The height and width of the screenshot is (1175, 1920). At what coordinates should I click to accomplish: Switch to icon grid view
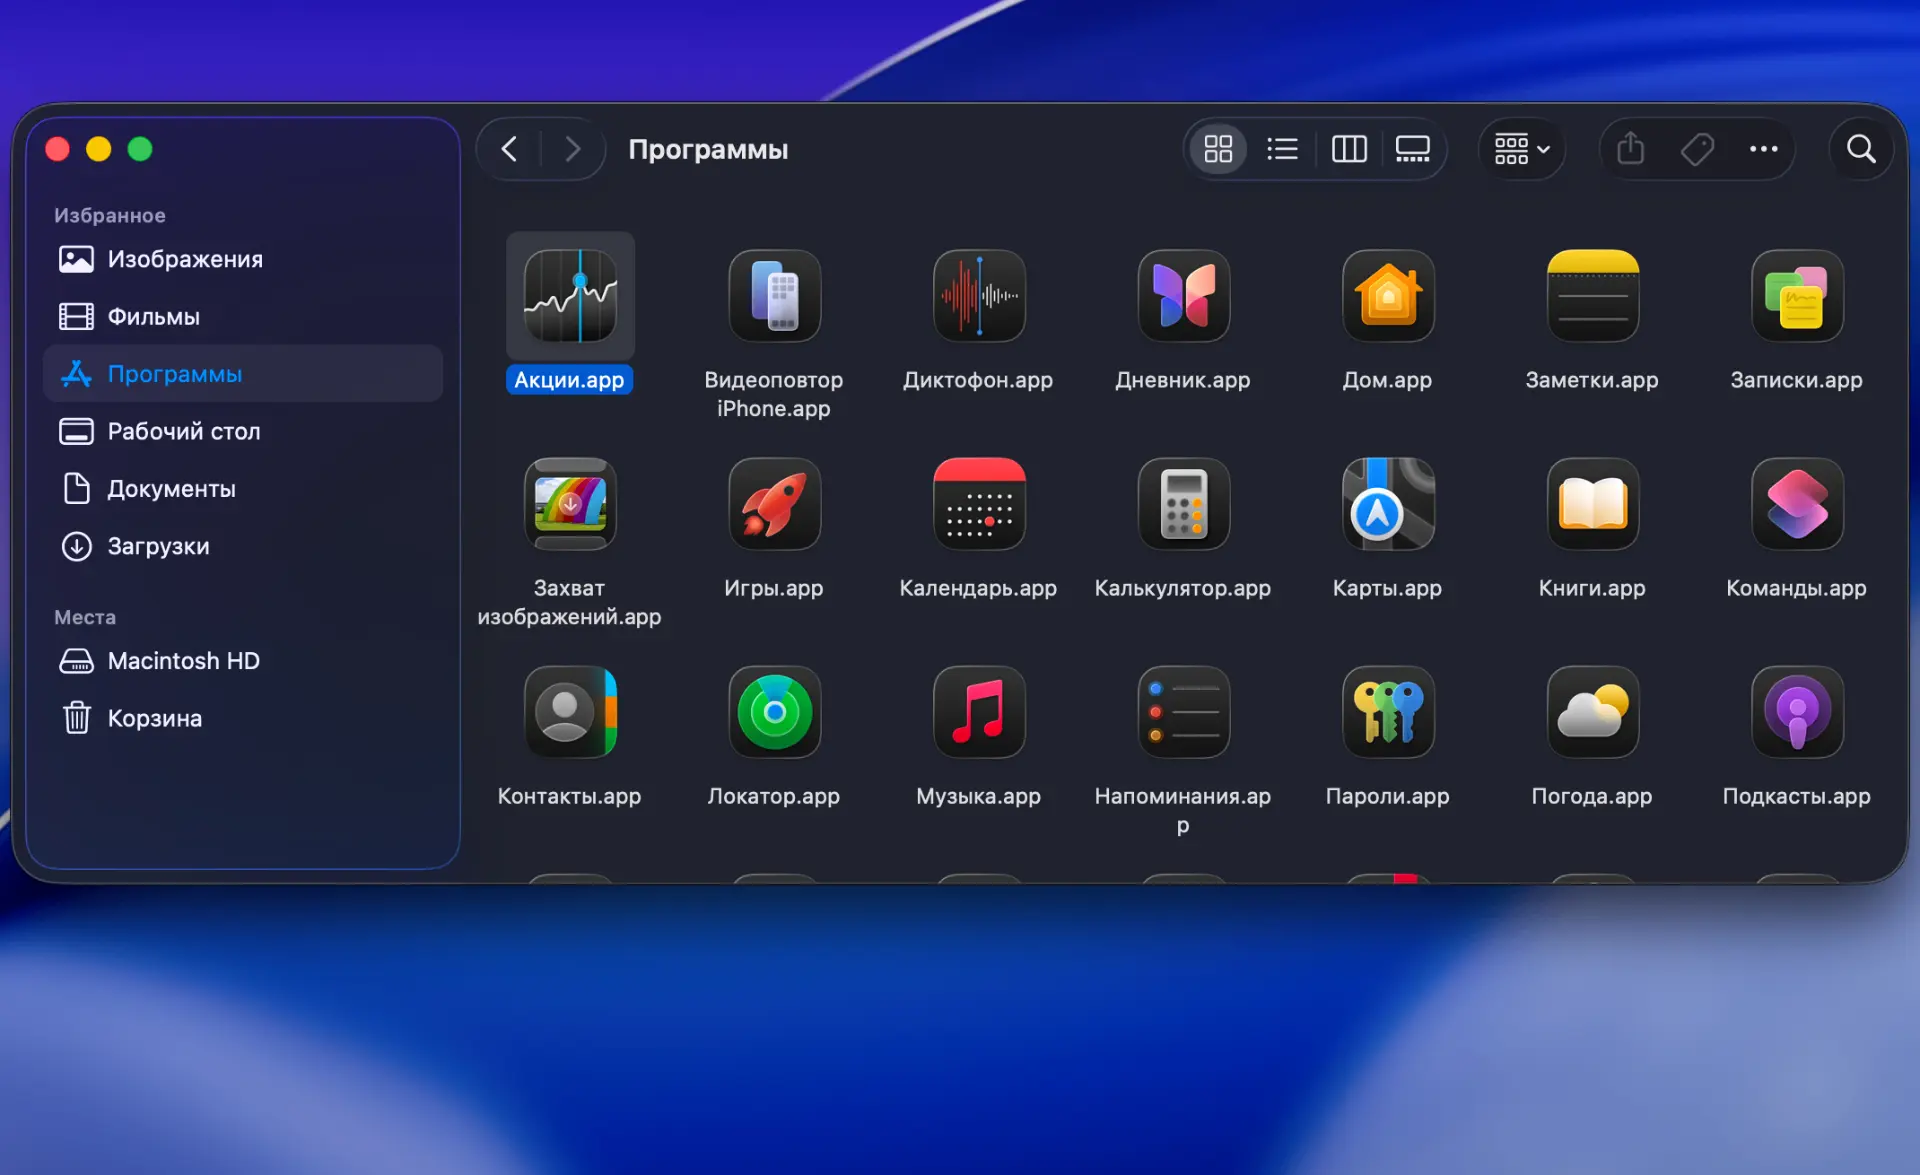click(1218, 149)
